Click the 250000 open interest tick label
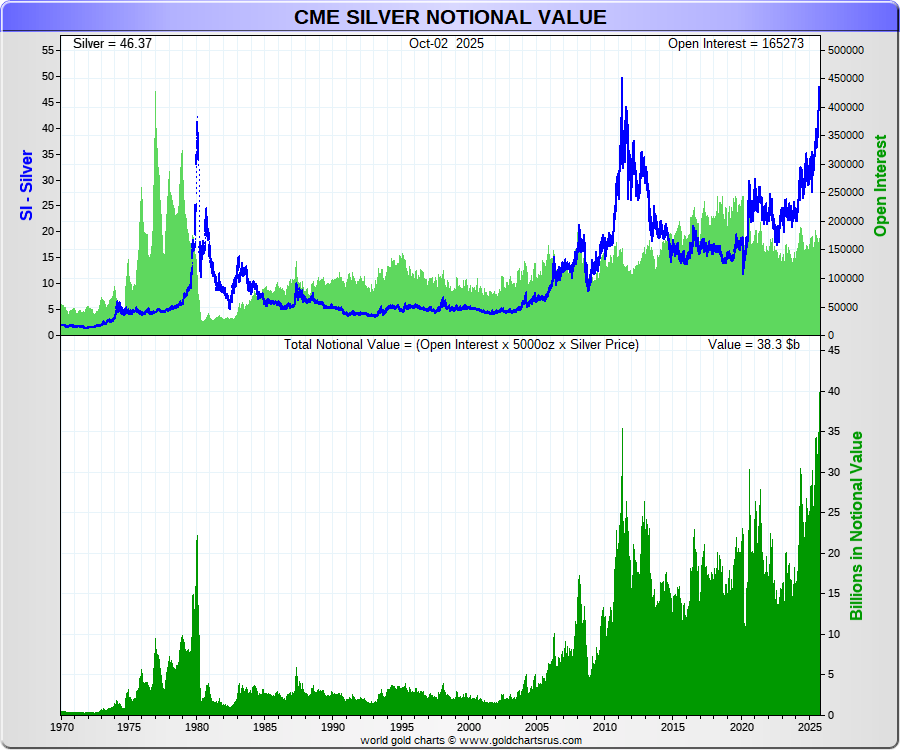The height and width of the screenshot is (750, 900). pos(845,193)
